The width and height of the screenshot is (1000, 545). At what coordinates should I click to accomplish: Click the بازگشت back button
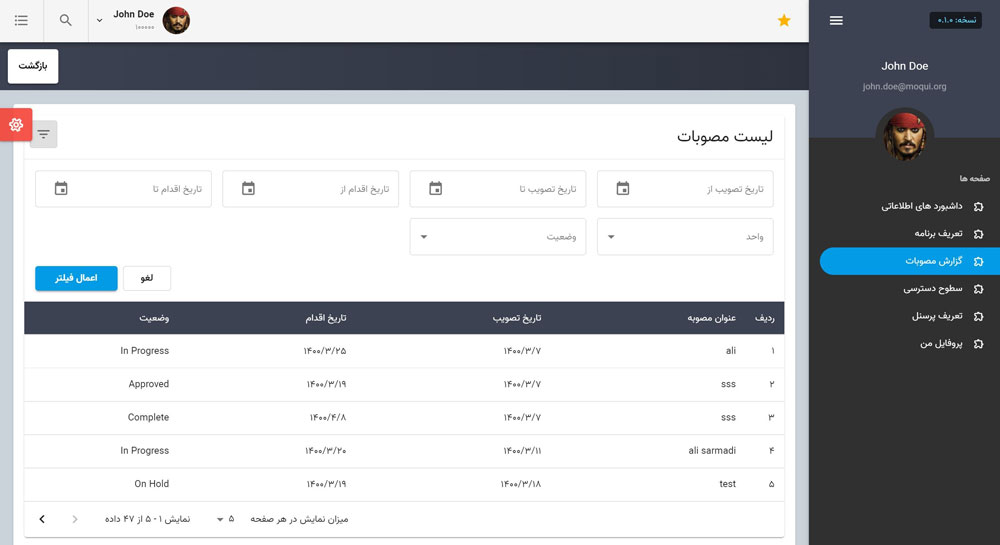coord(33,66)
